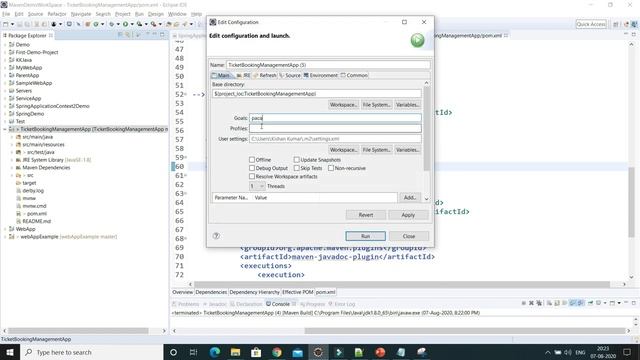Image resolution: width=640 pixels, height=360 pixels.
Task: Click the volume speaker tray icon
Action: click(x=568, y=352)
